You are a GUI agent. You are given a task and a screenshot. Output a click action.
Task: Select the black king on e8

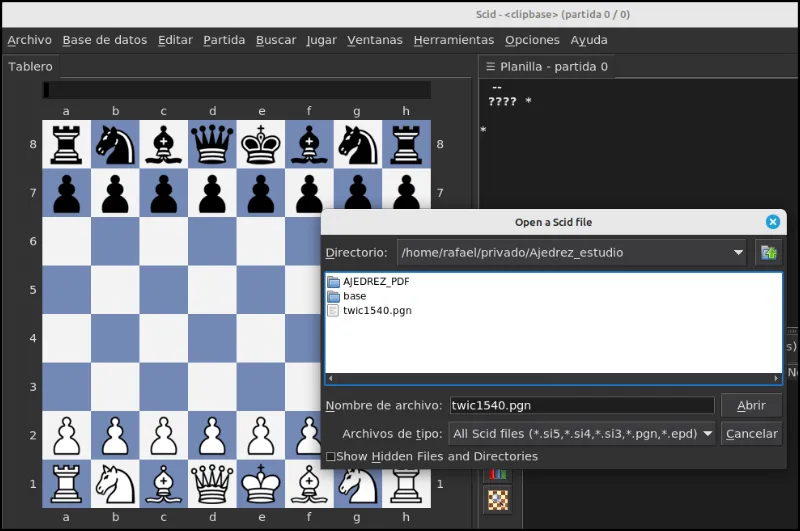(261, 144)
